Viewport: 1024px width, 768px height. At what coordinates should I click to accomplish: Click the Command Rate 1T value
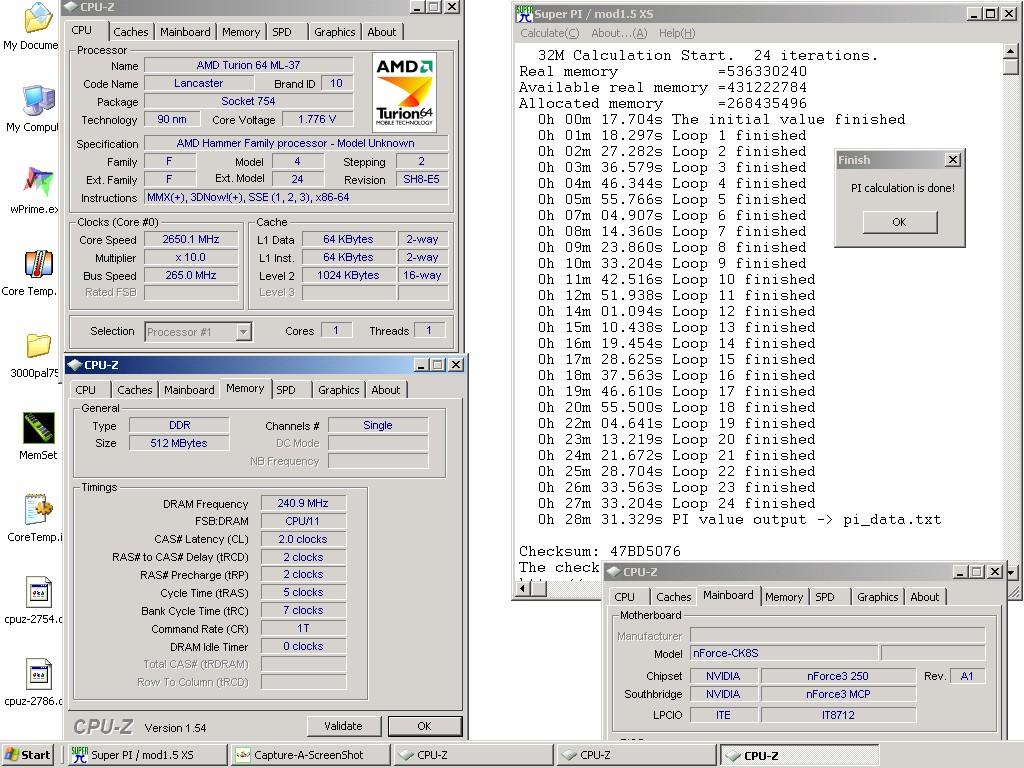point(303,628)
